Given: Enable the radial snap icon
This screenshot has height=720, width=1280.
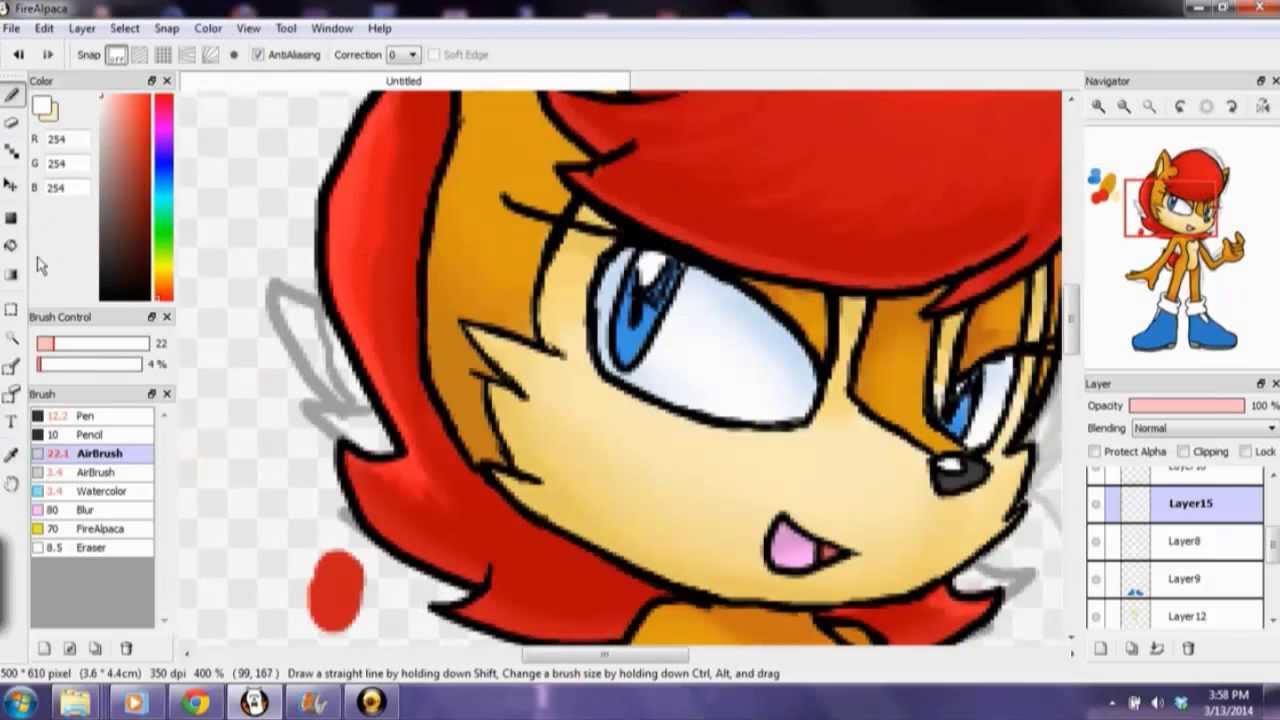Looking at the screenshot, I should pyautogui.click(x=210, y=55).
